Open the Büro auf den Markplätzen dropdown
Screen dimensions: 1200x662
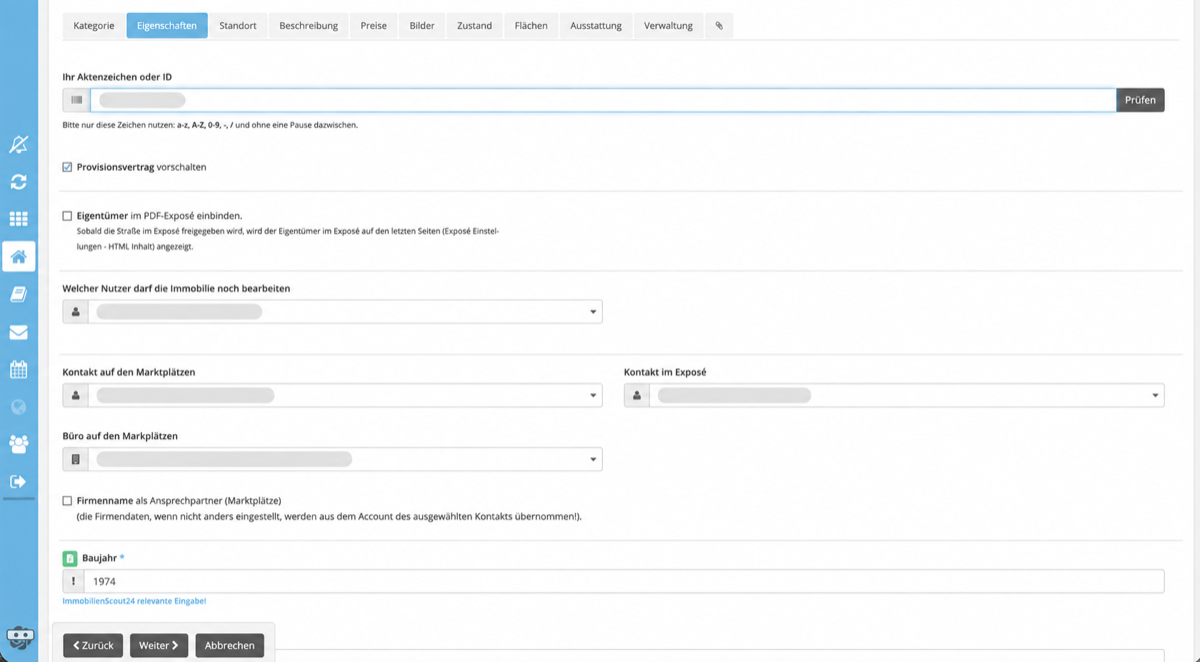pos(345,460)
